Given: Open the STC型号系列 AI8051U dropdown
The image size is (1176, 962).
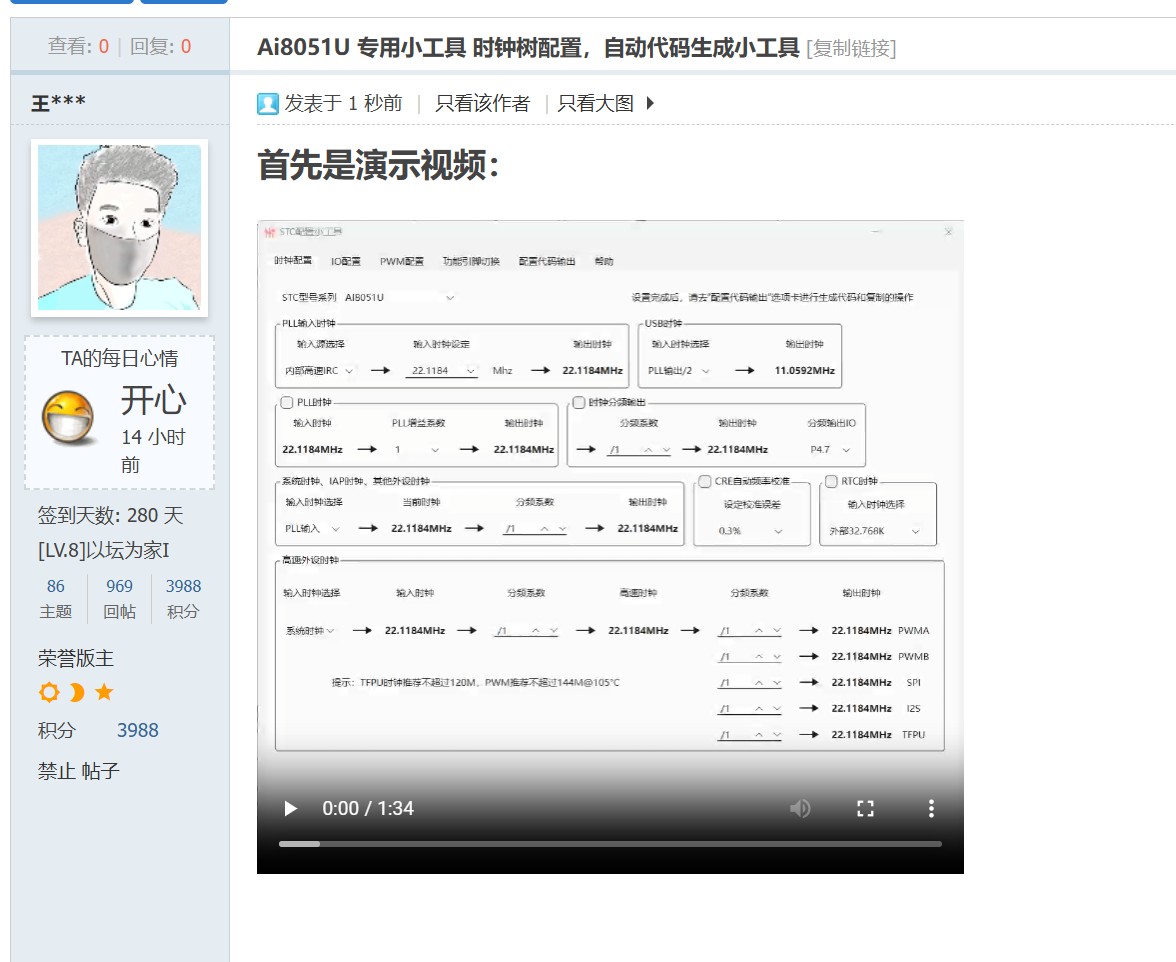Looking at the screenshot, I should click(399, 298).
